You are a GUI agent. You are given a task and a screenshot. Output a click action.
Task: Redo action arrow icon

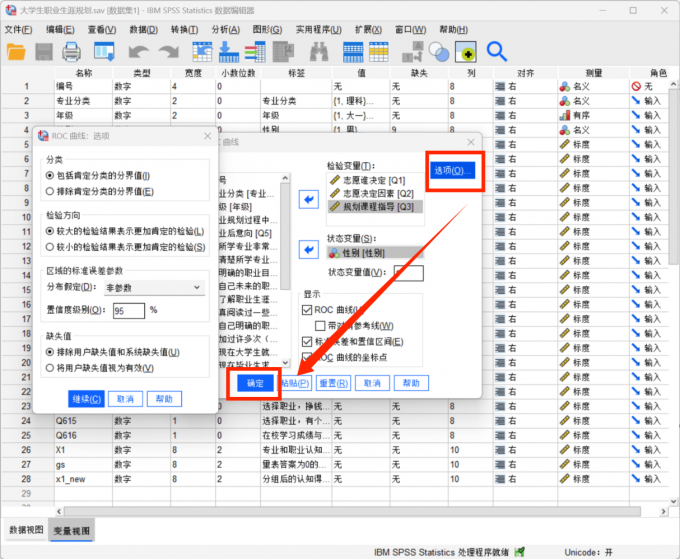tap(168, 52)
